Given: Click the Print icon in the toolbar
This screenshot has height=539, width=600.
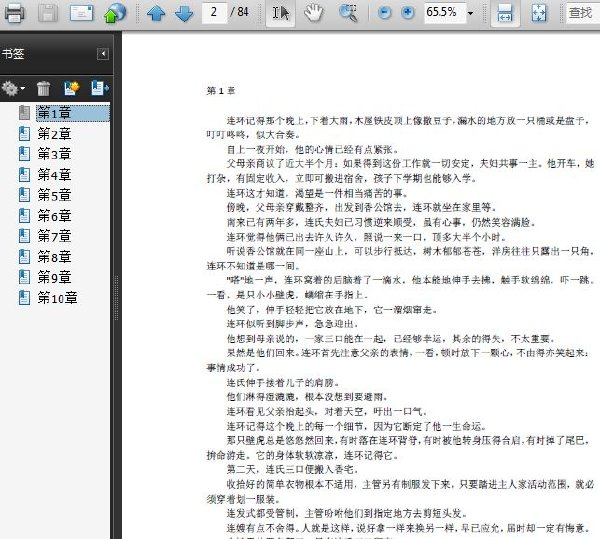Looking at the screenshot, I should tap(14, 13).
